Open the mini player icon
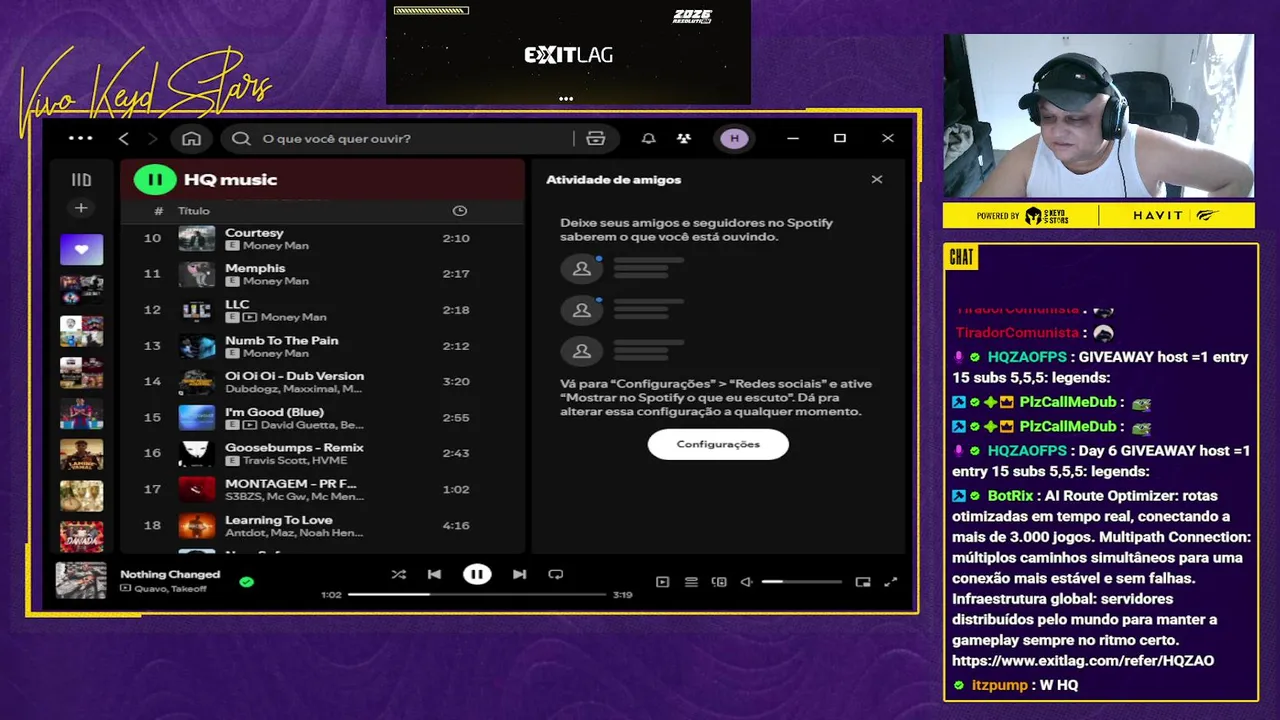The height and width of the screenshot is (720, 1280). click(x=863, y=582)
